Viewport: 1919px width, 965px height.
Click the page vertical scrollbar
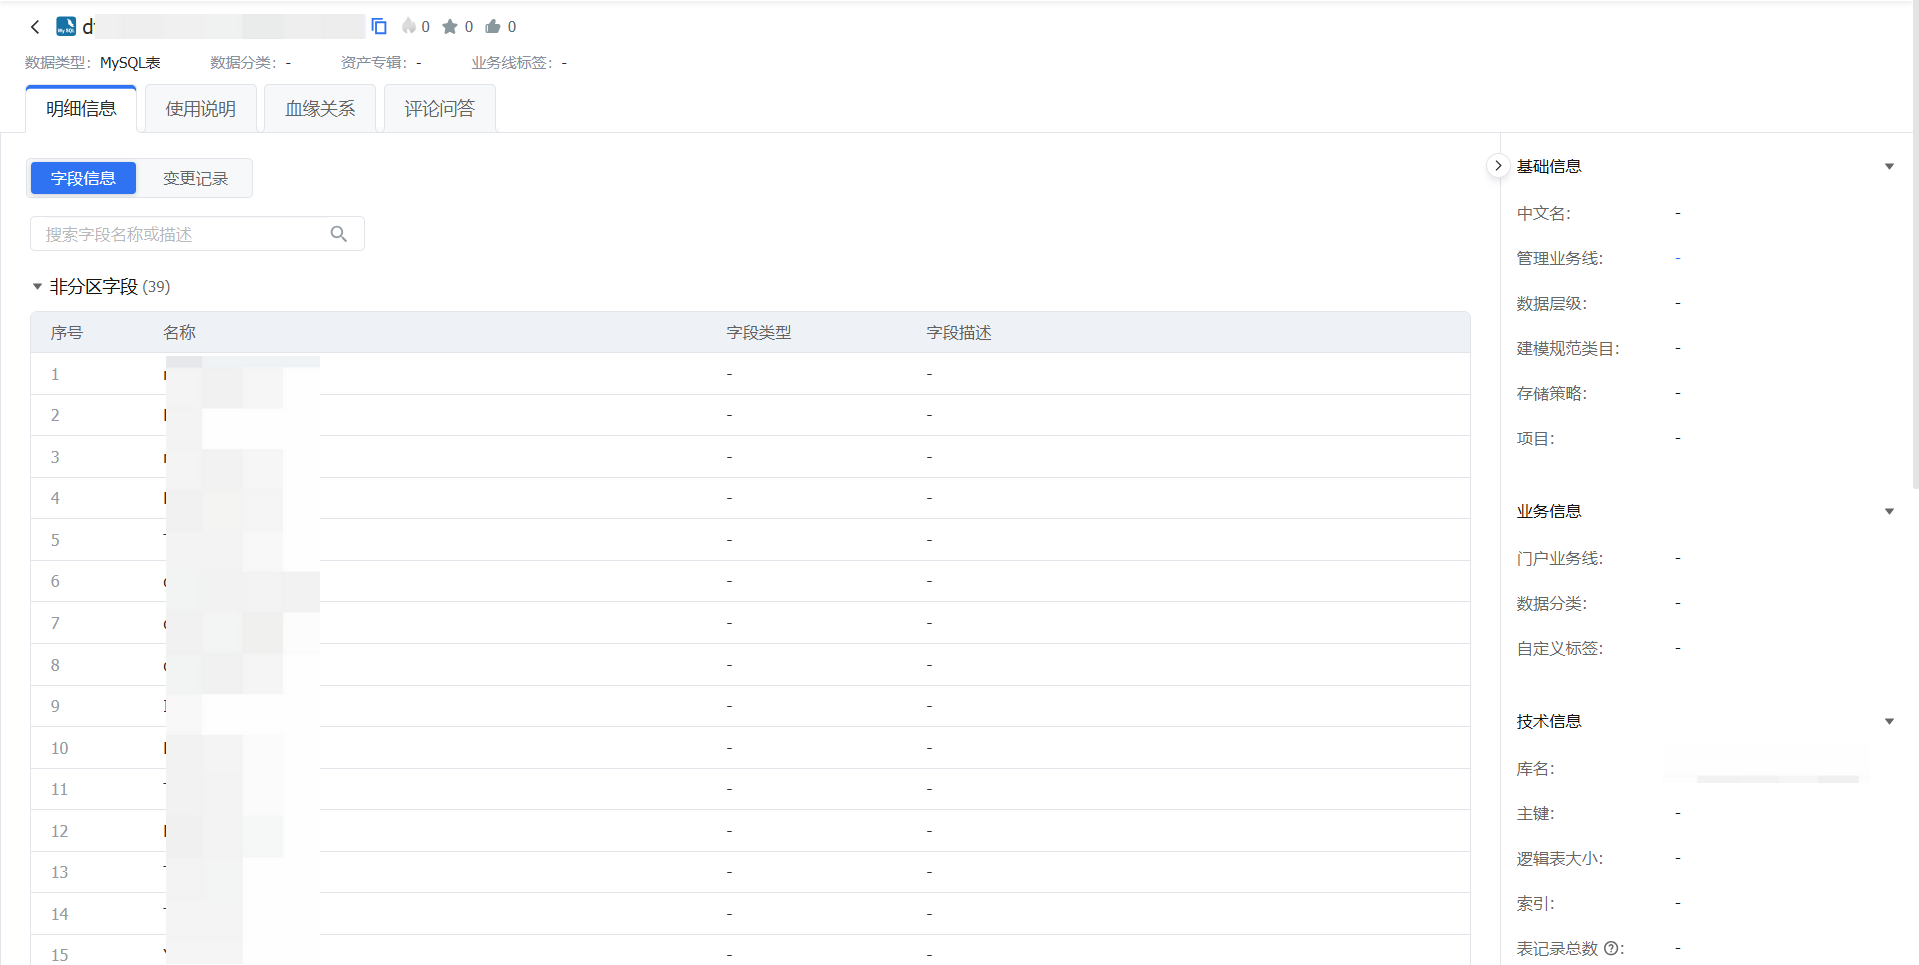1915,245
